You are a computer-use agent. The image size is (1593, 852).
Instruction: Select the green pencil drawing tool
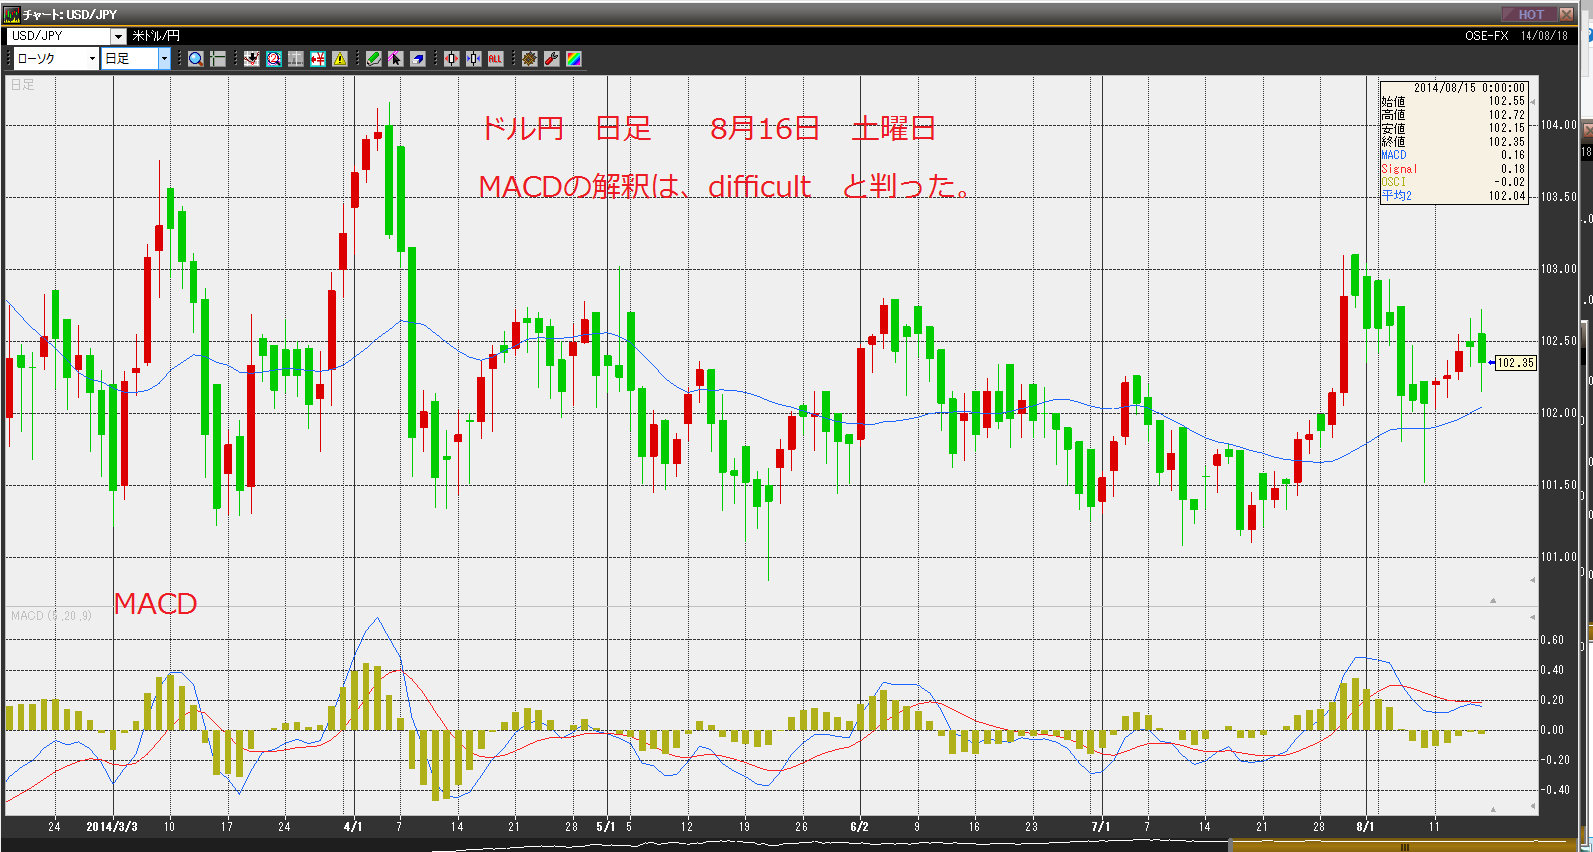[373, 59]
